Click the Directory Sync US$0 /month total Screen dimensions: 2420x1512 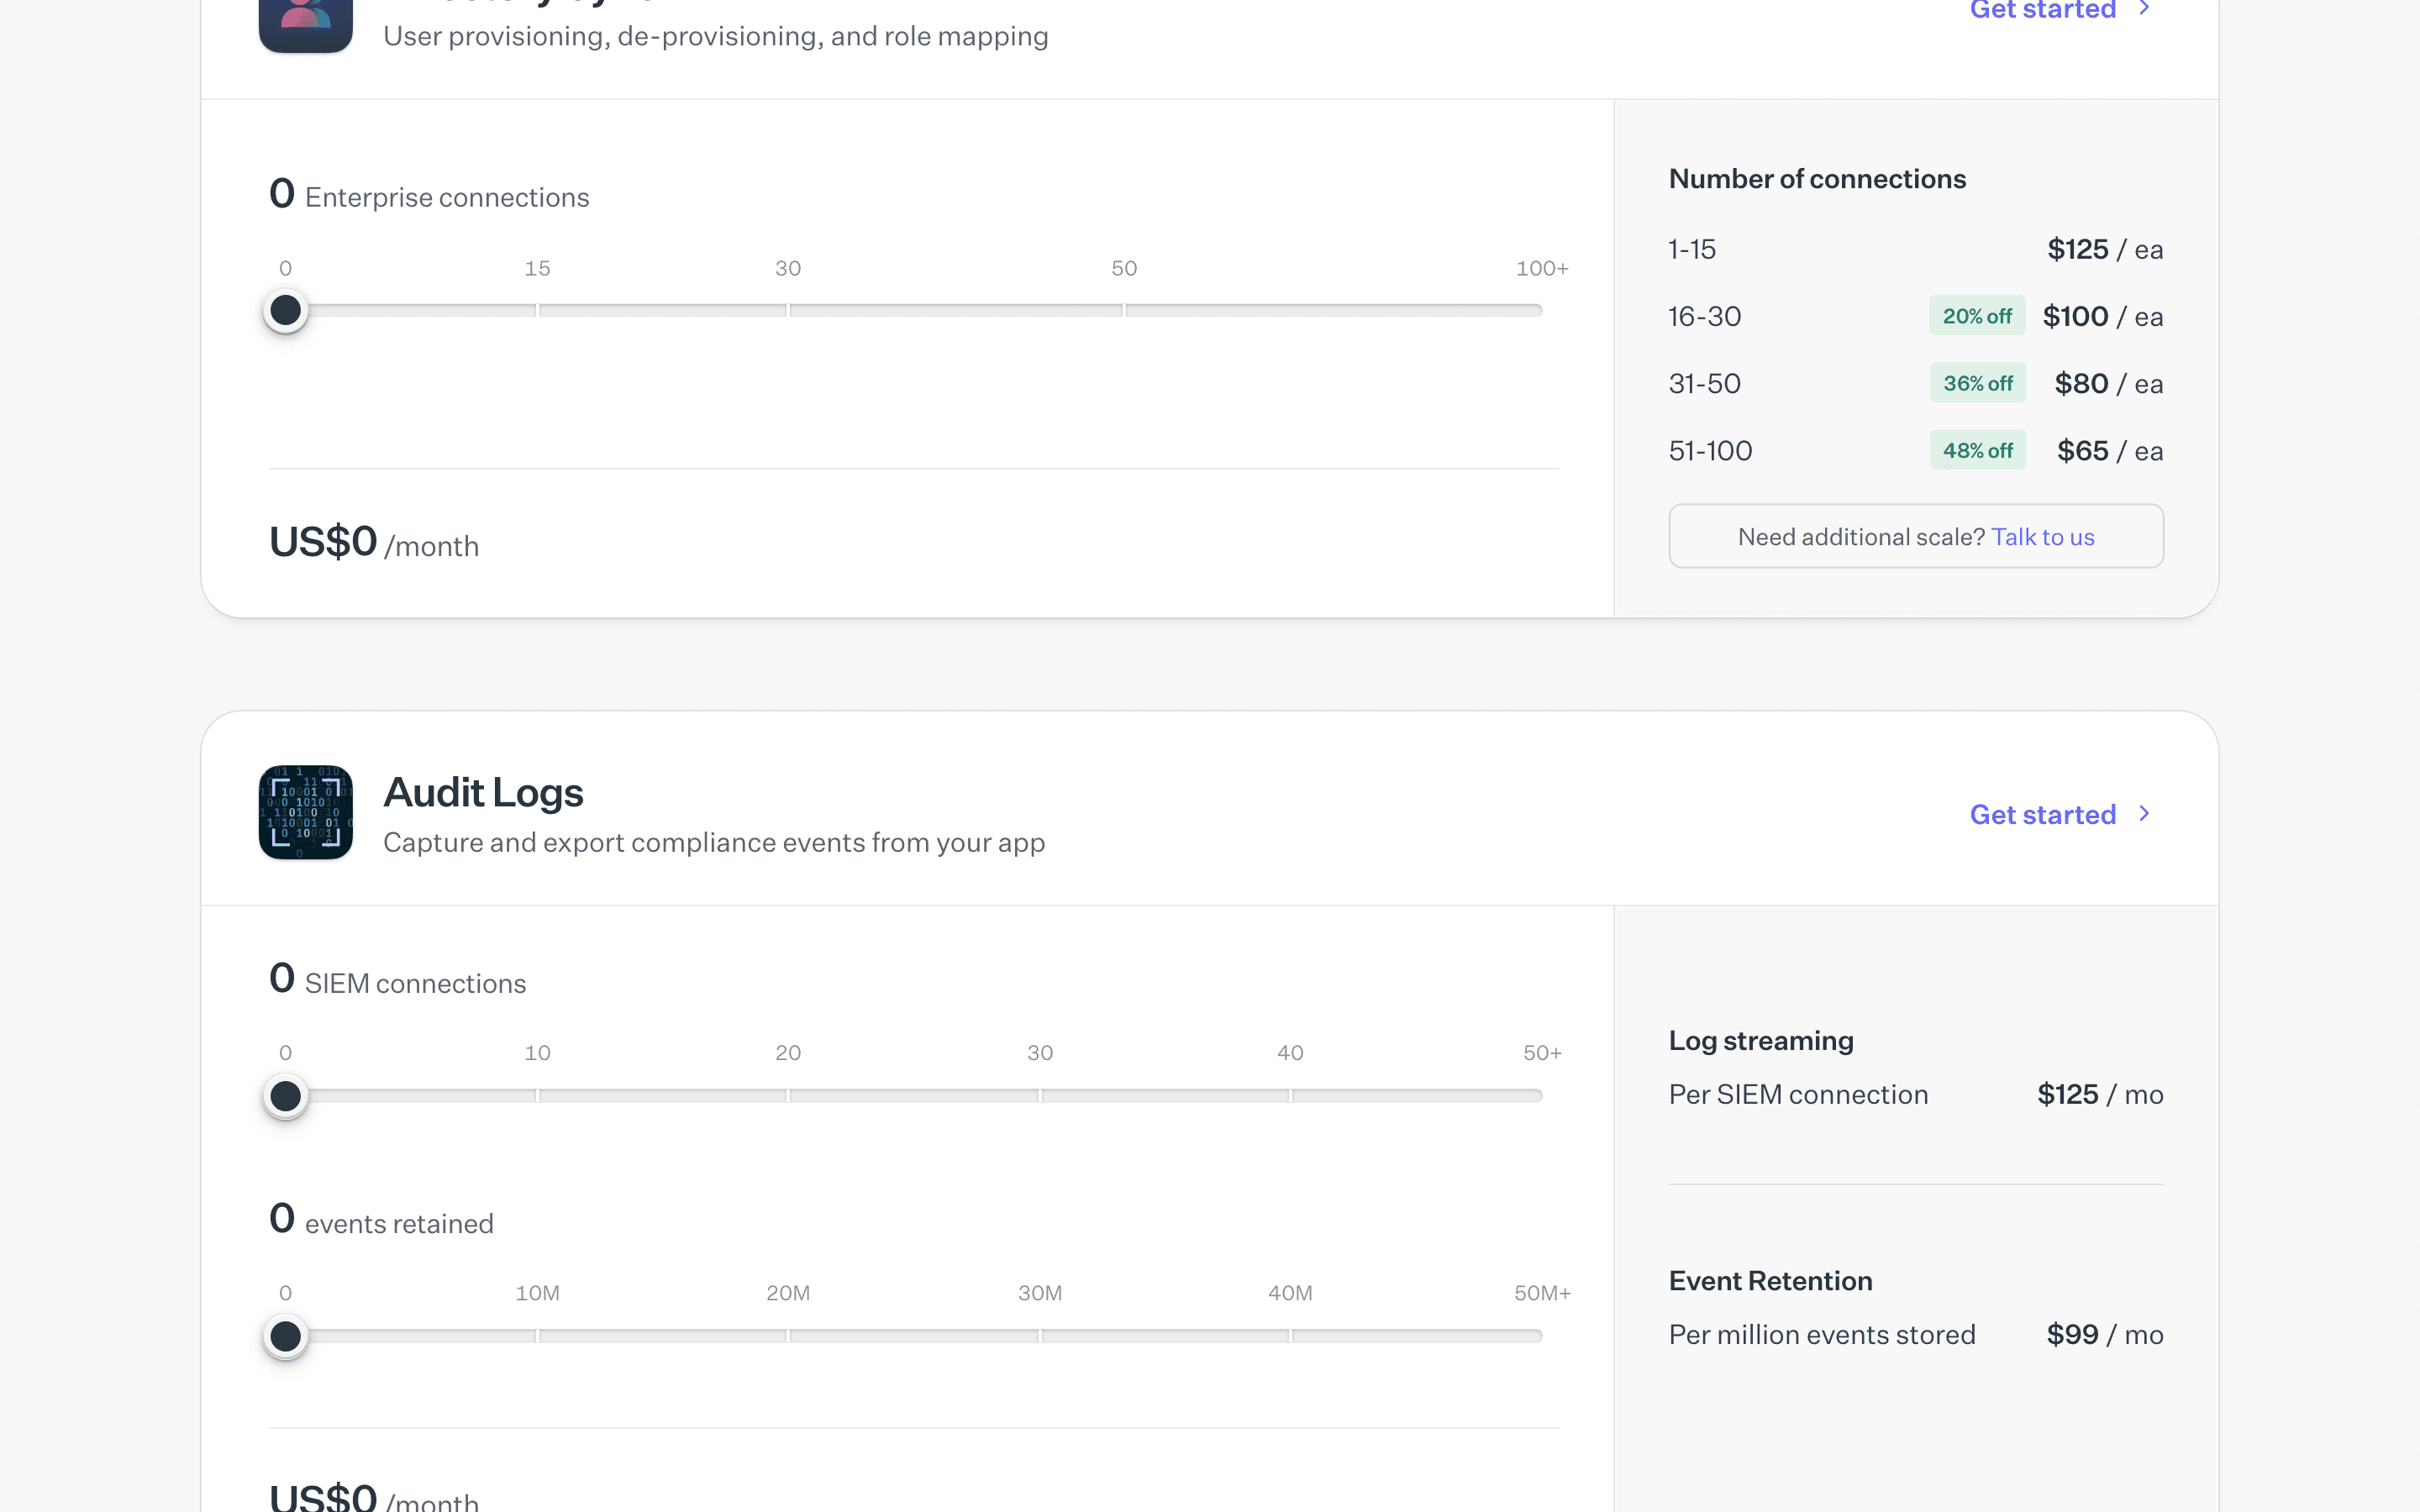374,542
